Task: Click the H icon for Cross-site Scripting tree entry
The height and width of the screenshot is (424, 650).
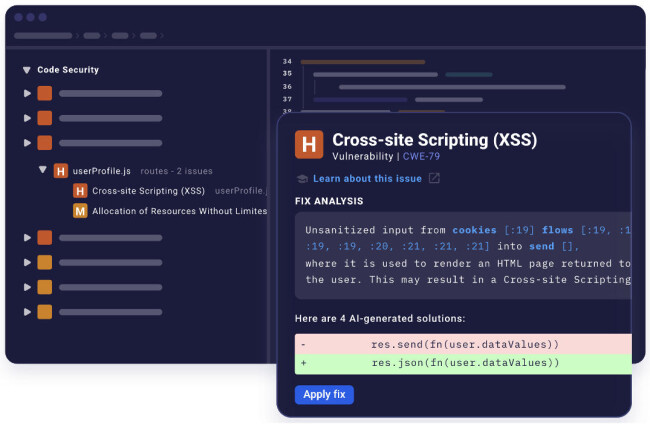Action: coord(80,191)
